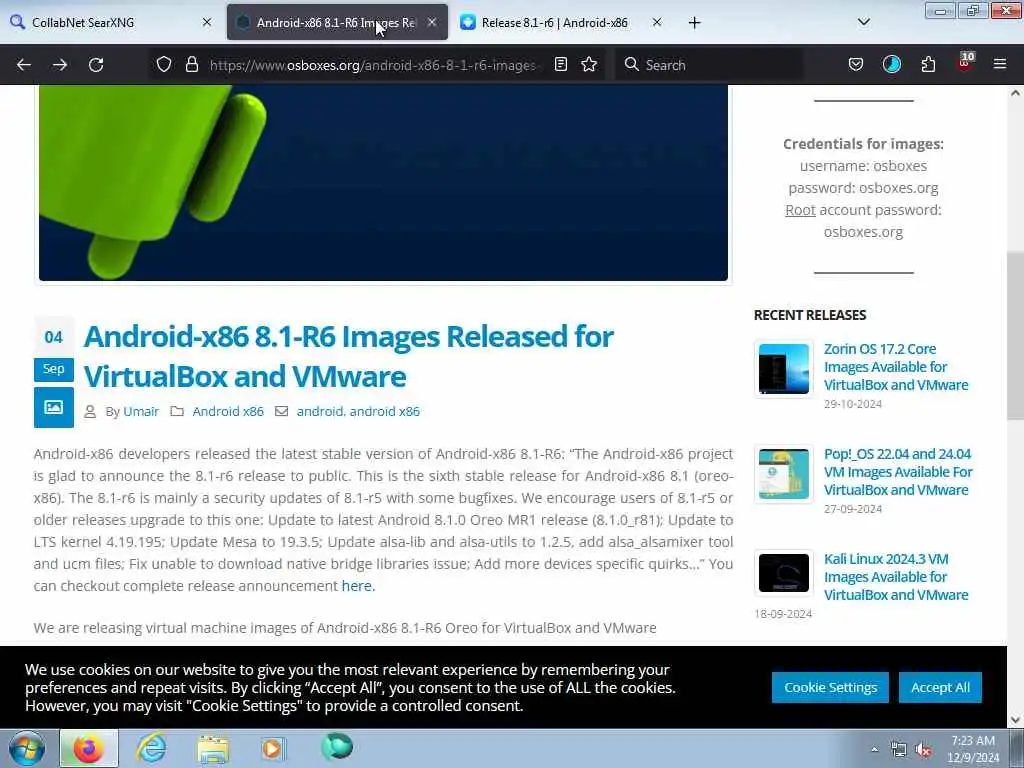This screenshot has width=1024, height=768.
Task: Click the Firefox taskbar icon
Action: (89, 748)
